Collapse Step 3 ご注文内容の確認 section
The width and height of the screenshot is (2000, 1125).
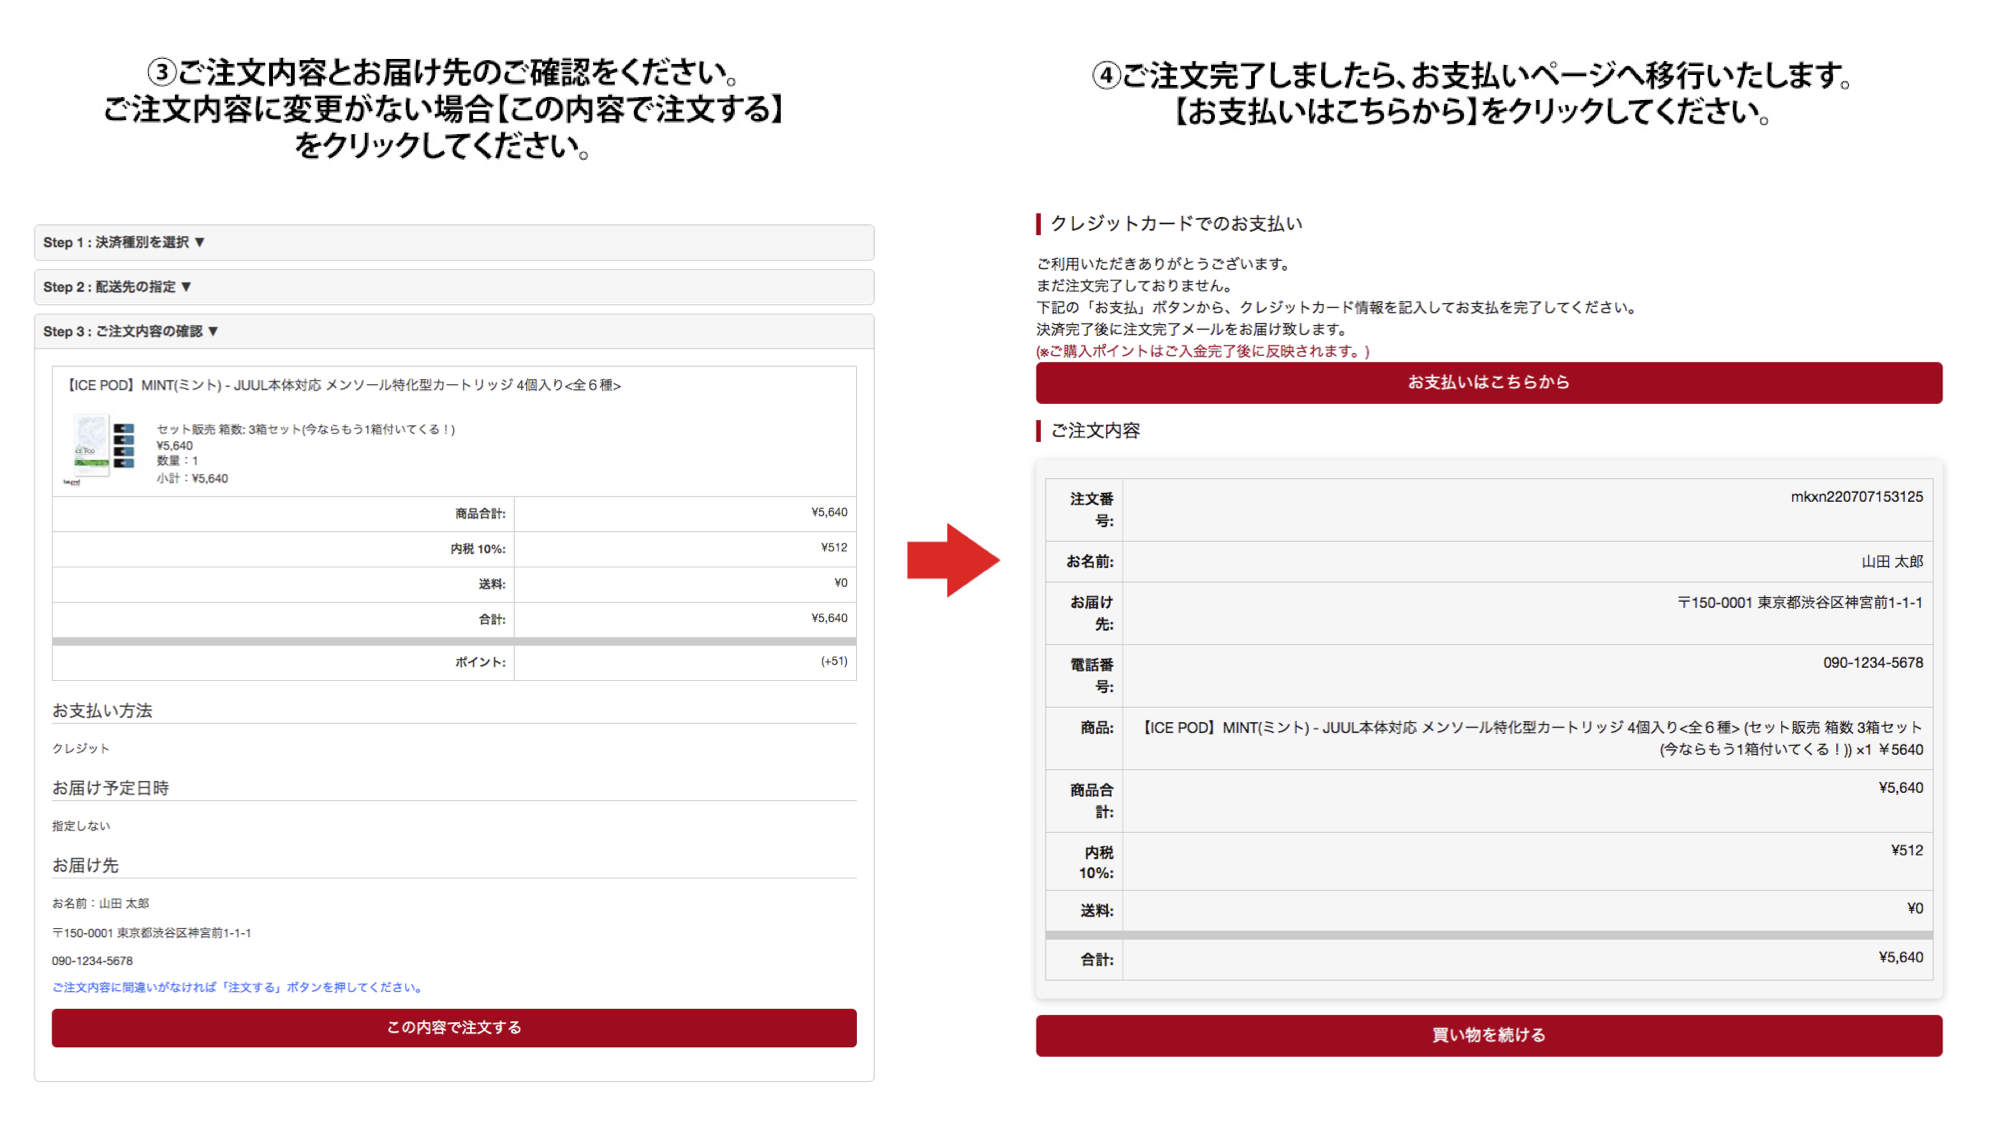(130, 331)
